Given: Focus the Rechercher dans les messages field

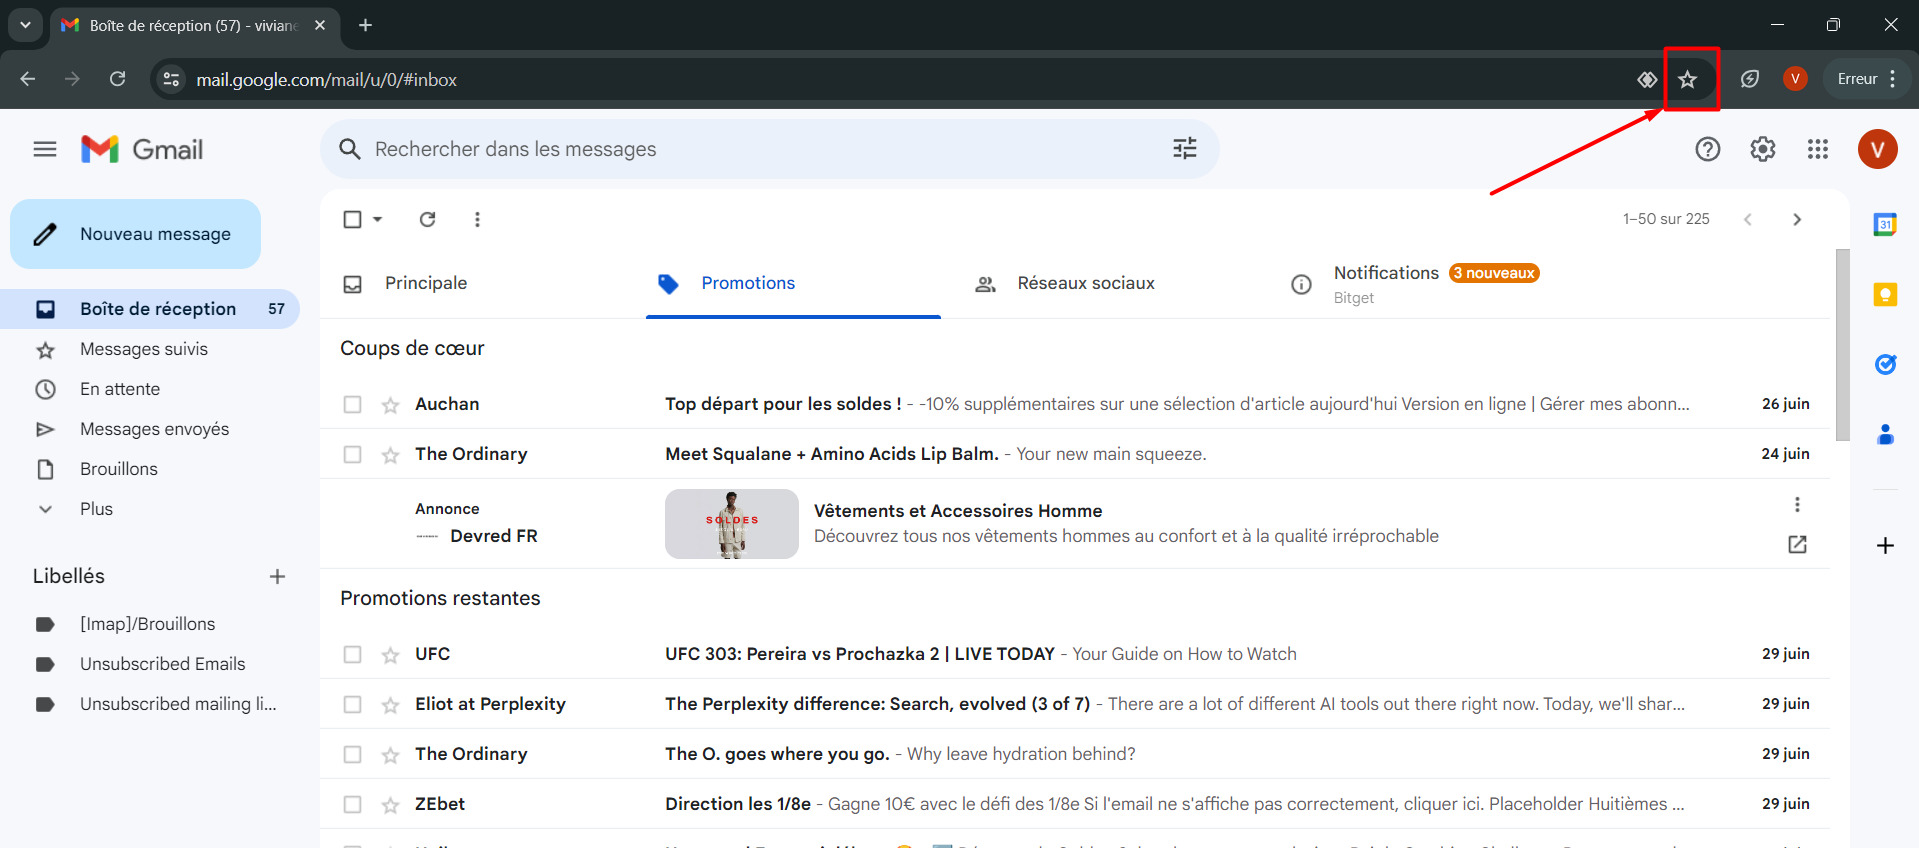Looking at the screenshot, I should (x=768, y=149).
